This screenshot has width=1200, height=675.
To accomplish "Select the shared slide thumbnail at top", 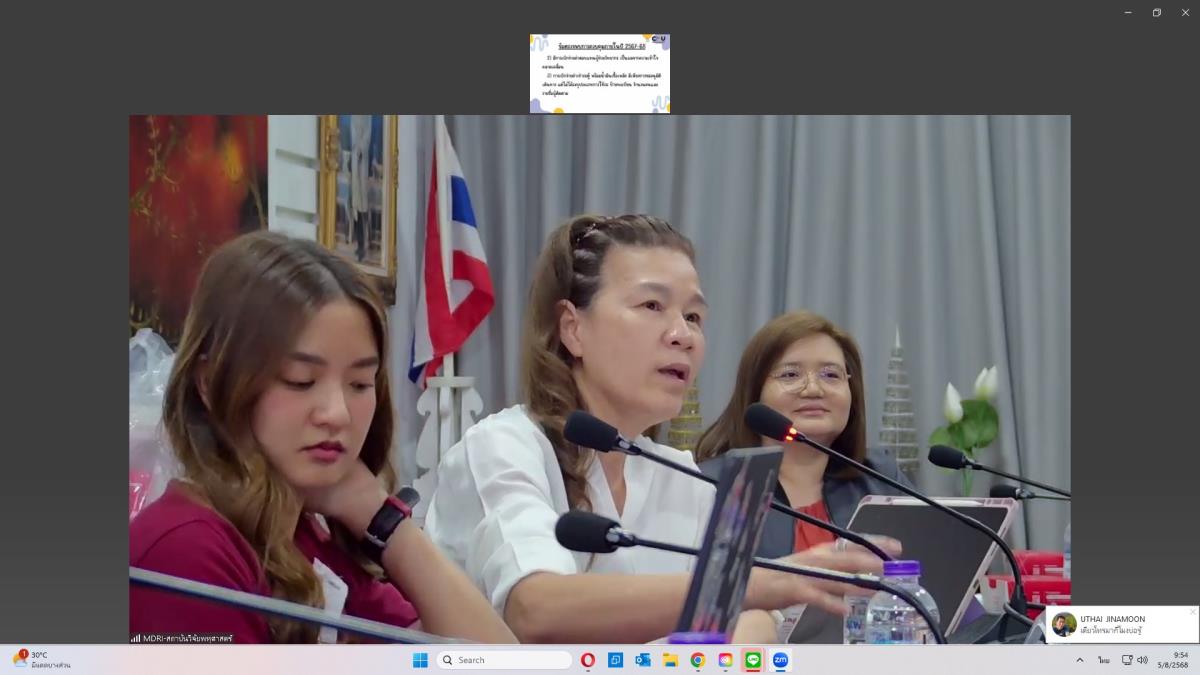I will [x=600, y=74].
